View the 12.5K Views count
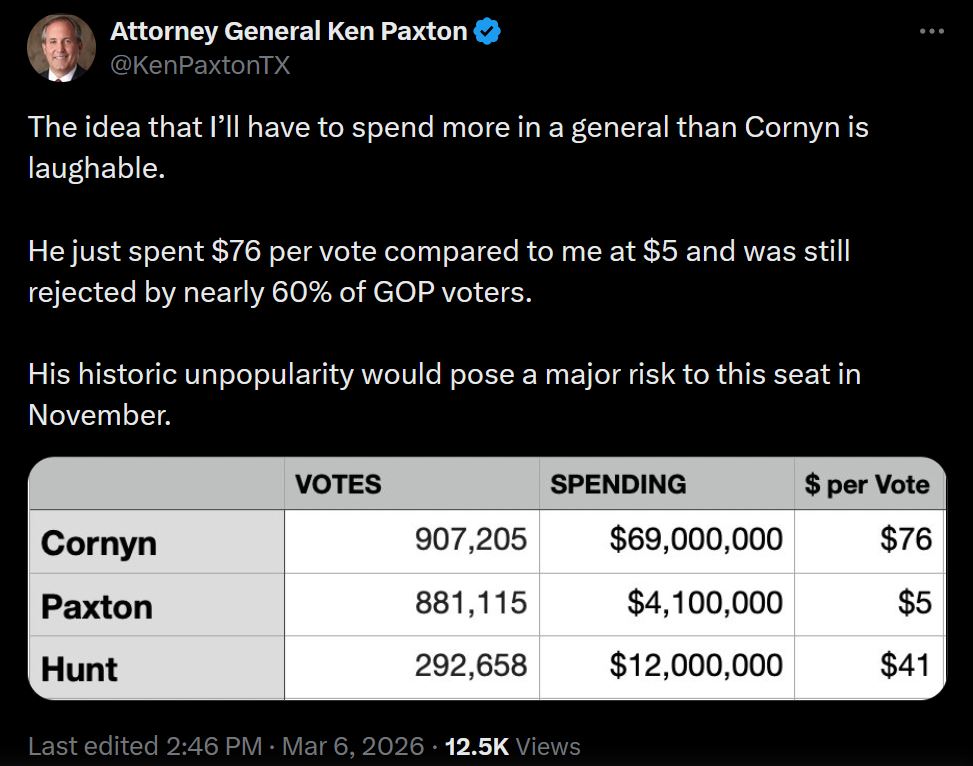 click(512, 746)
